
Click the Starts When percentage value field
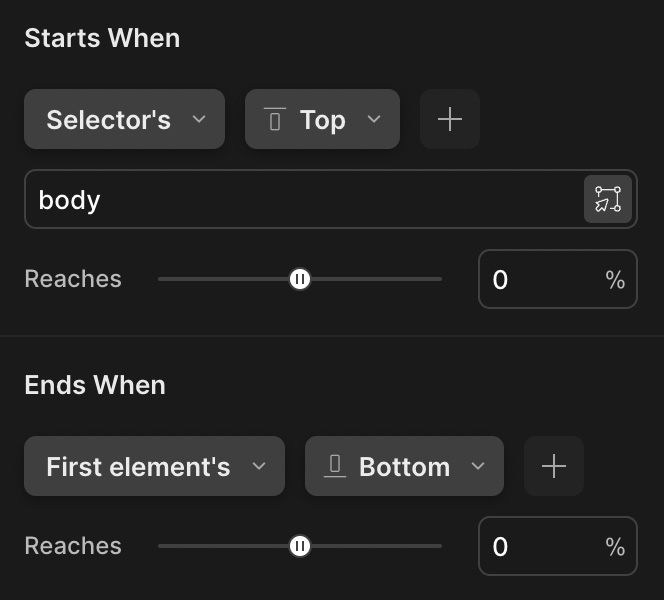(x=558, y=279)
